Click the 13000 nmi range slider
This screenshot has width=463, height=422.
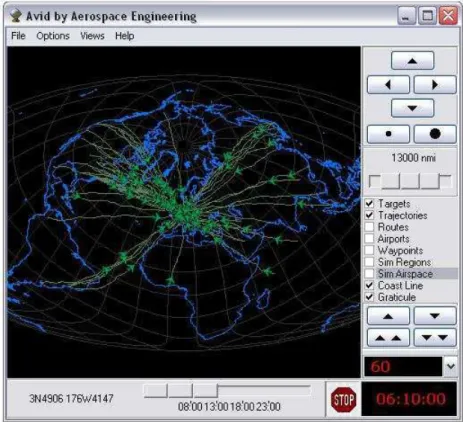point(410,181)
